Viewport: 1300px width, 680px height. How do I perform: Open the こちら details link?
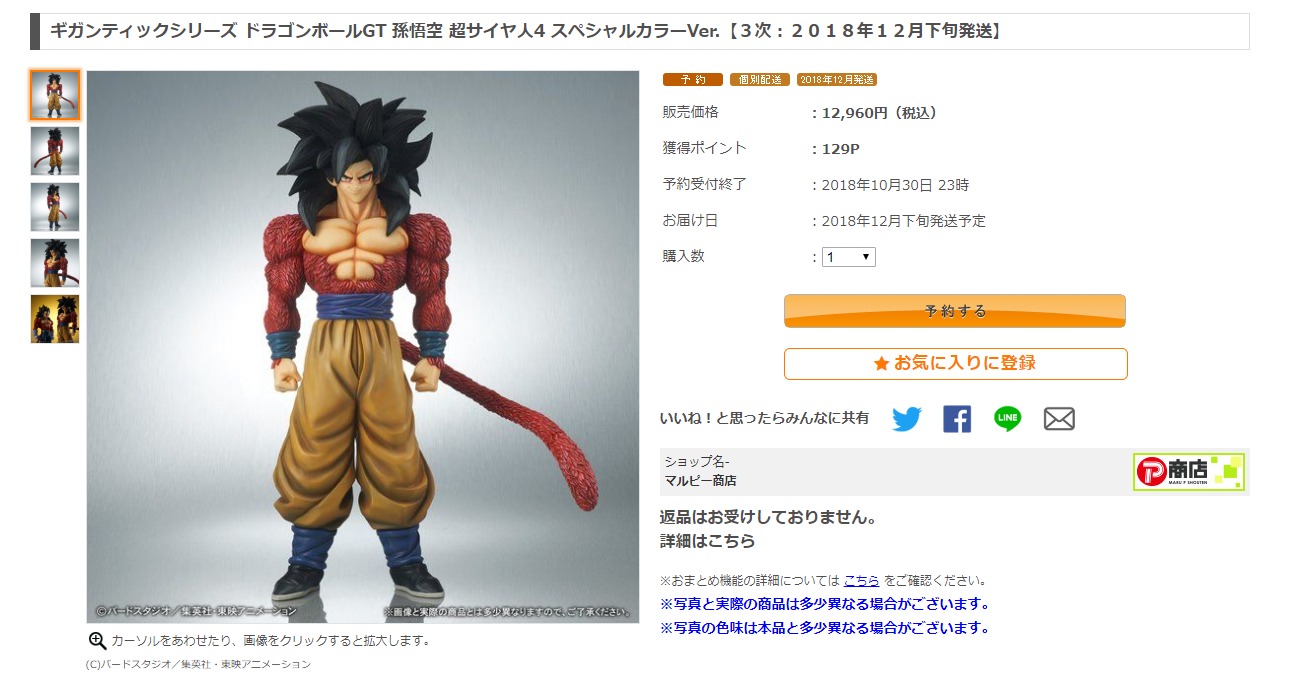click(x=861, y=580)
